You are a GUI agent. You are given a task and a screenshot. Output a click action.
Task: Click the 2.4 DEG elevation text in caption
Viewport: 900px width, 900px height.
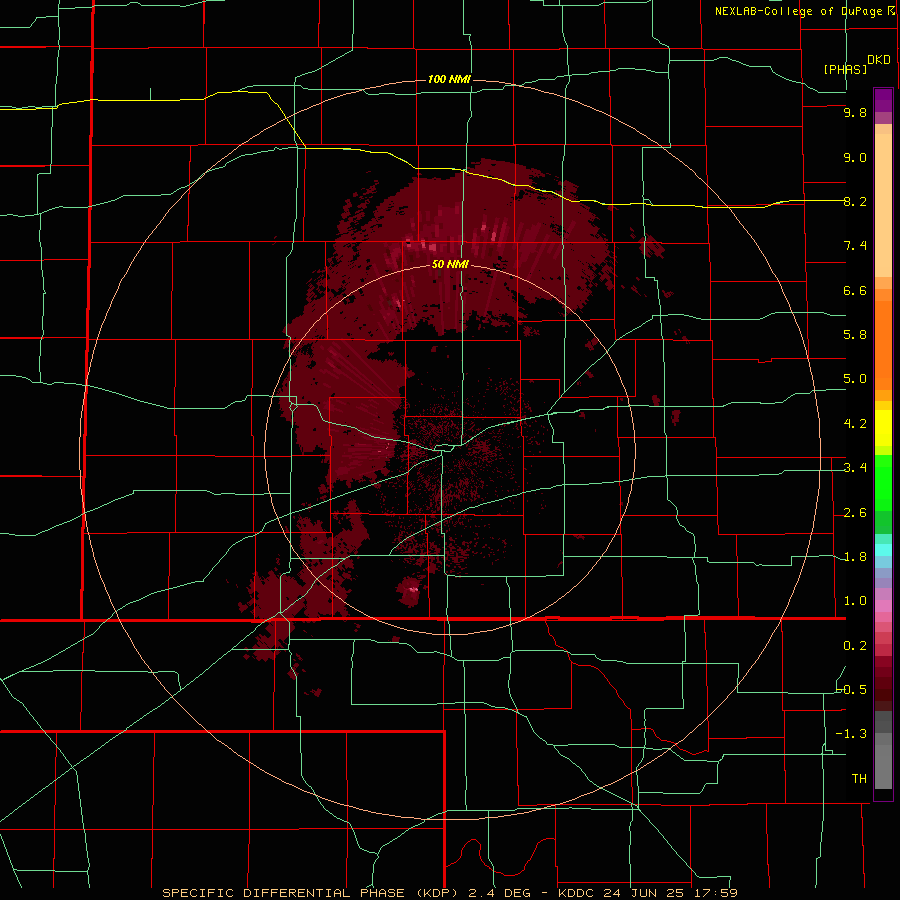point(499,893)
